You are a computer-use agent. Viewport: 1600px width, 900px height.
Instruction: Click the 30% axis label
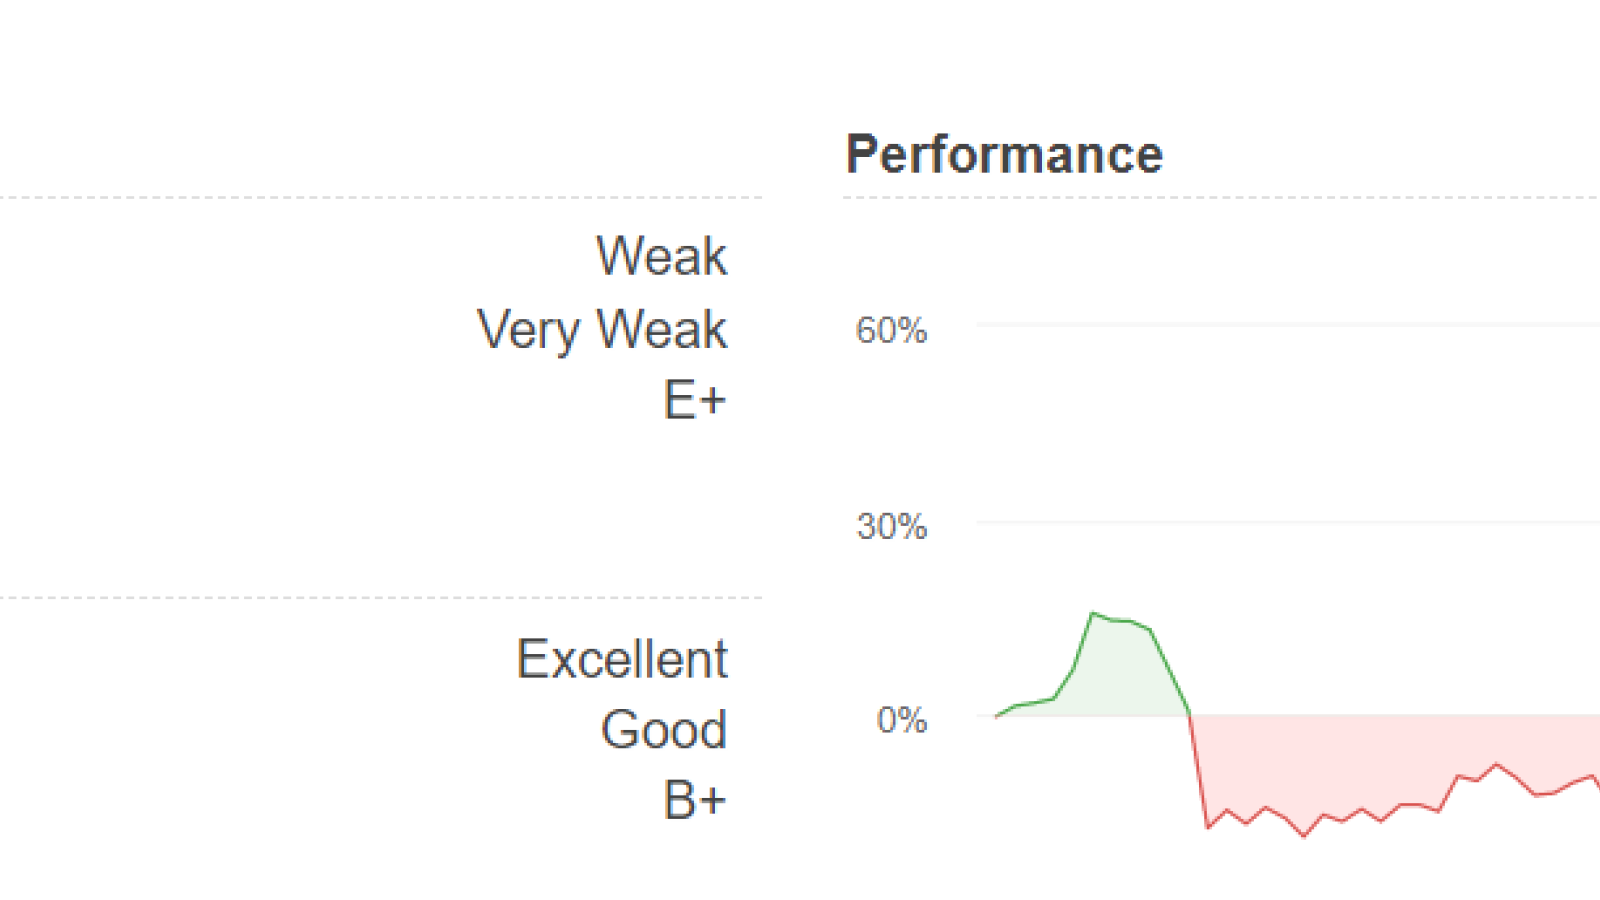891,526
